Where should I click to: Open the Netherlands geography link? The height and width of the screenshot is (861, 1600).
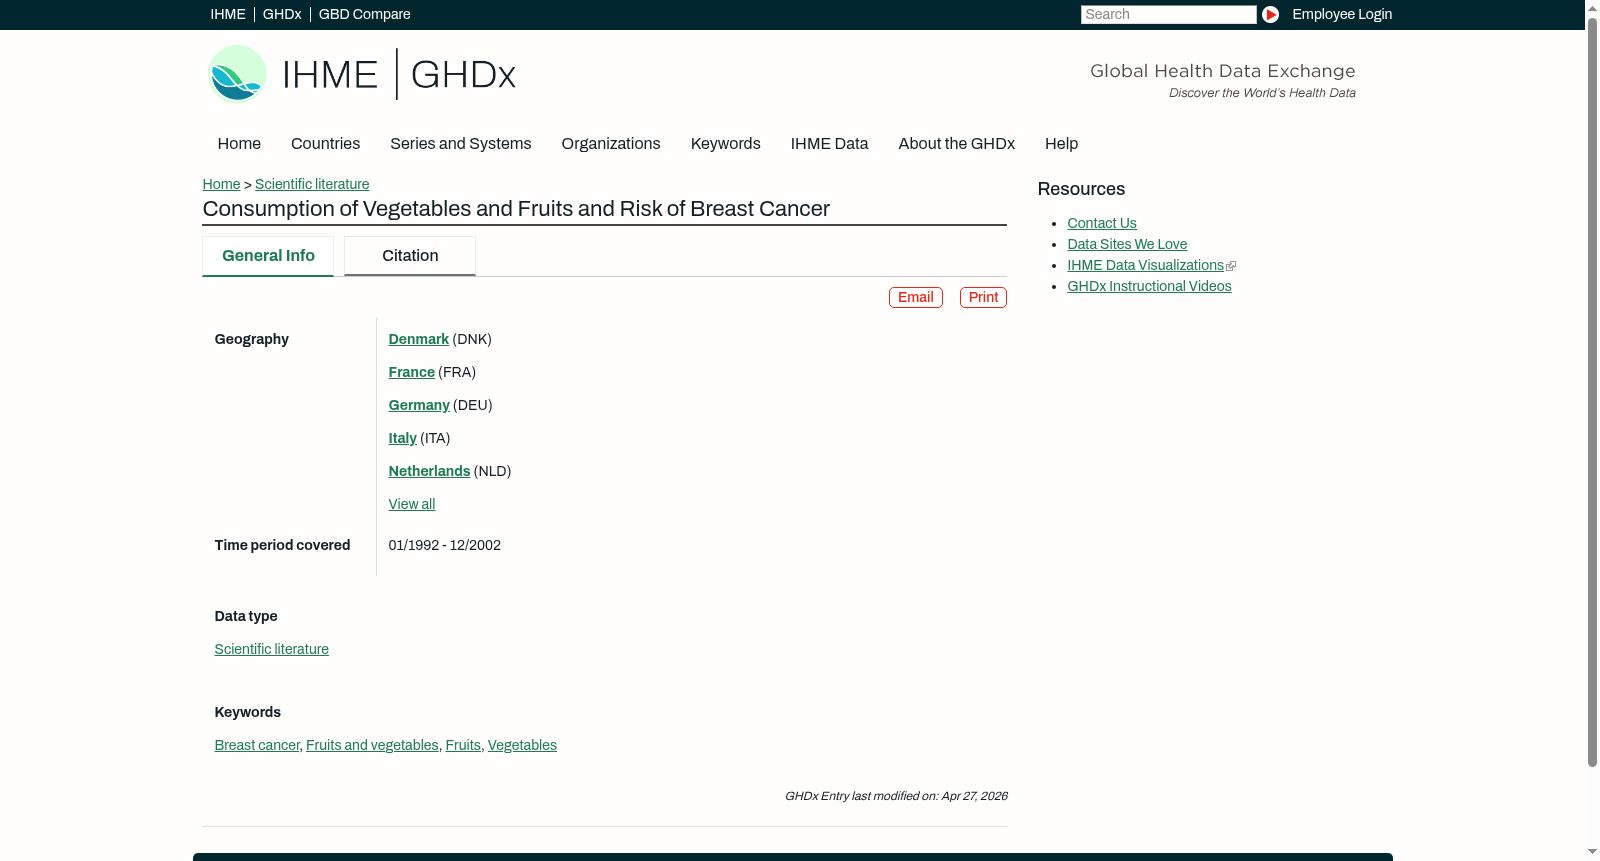pyautogui.click(x=430, y=471)
